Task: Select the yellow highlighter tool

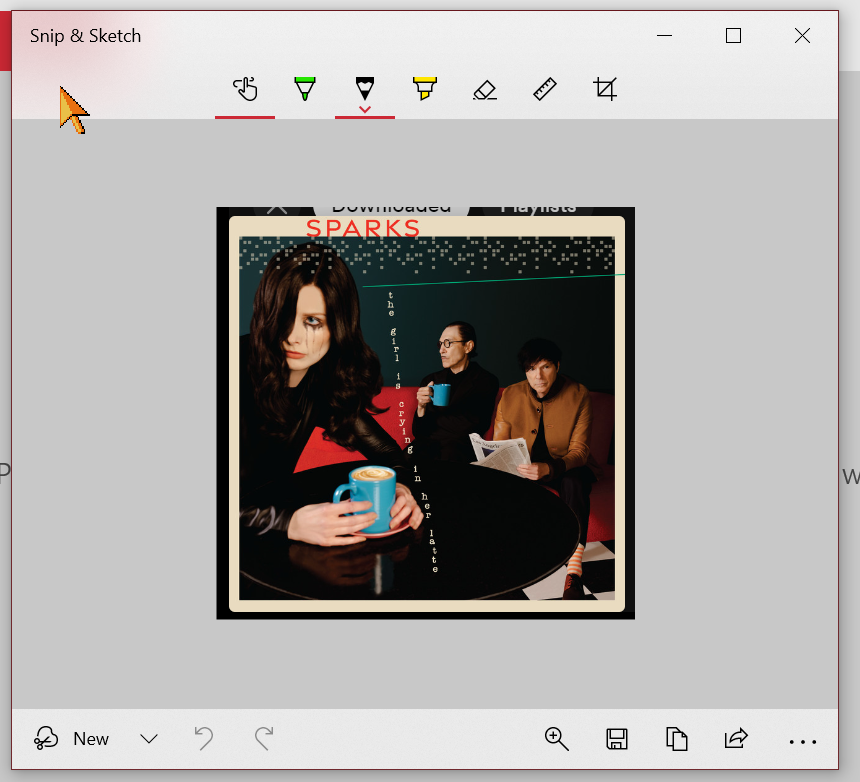Action: 424,89
